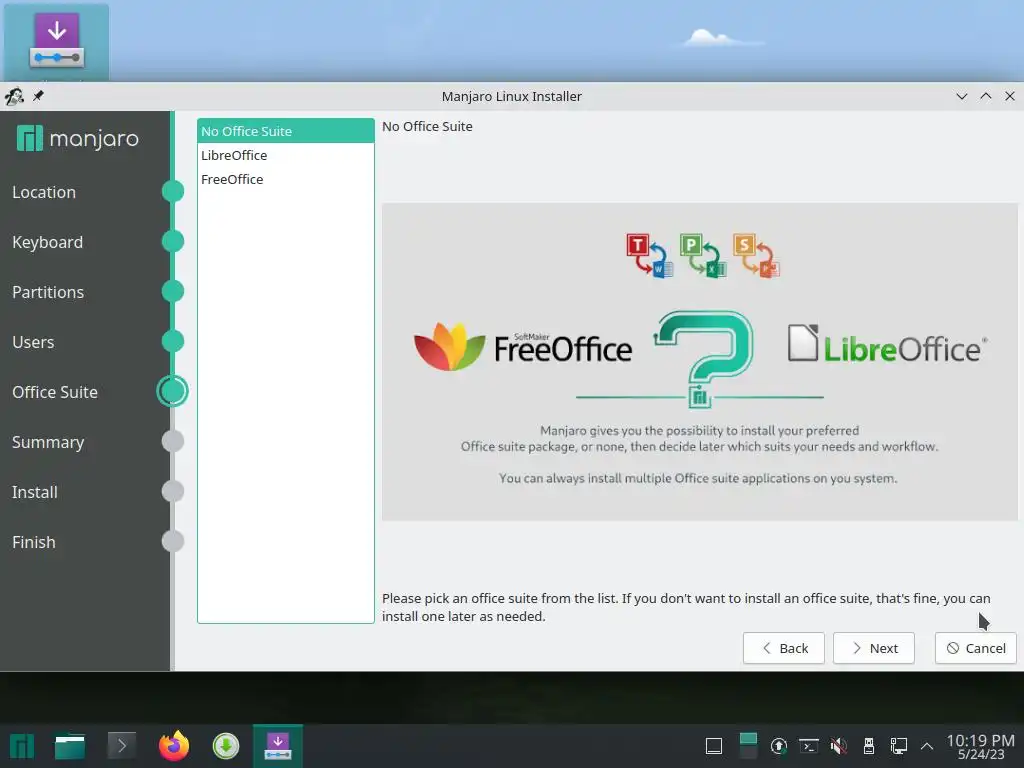The image size is (1024, 768).
Task: Select FreeOffice from the office suite list
Action: (x=285, y=180)
